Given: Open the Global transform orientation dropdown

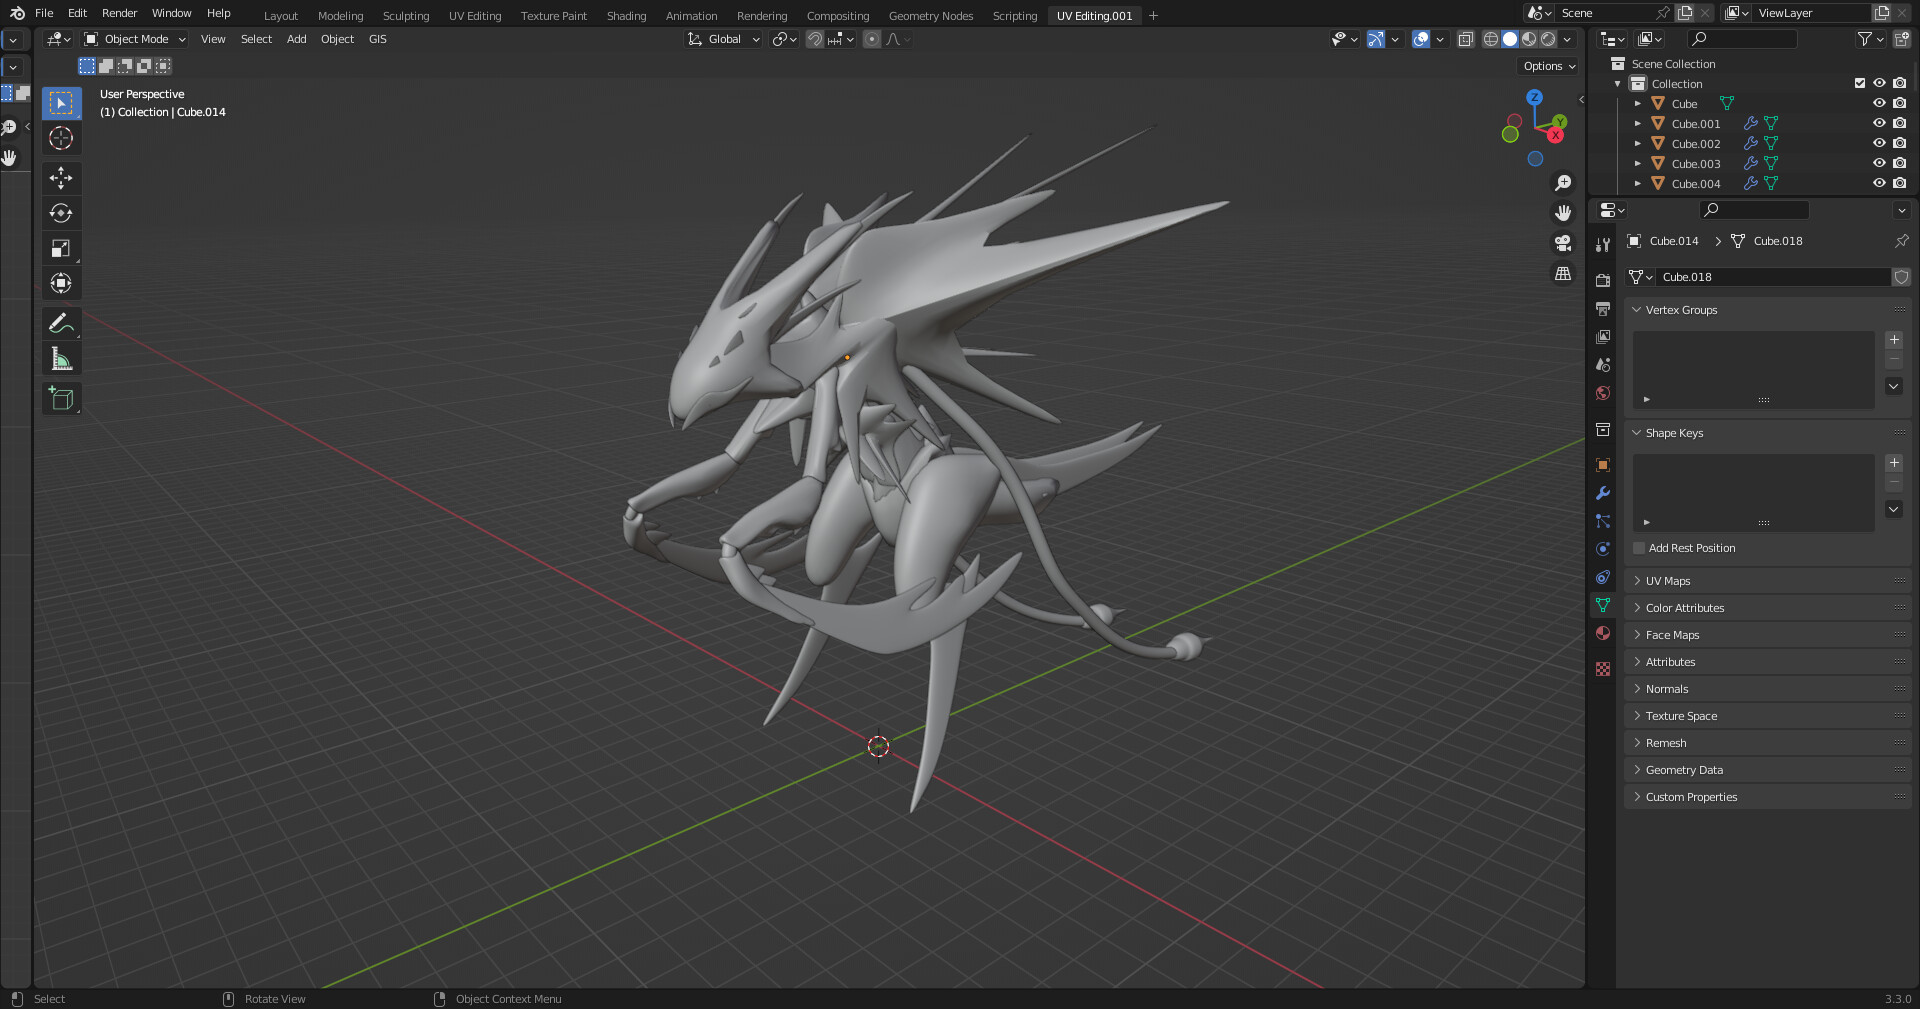Looking at the screenshot, I should pyautogui.click(x=722, y=39).
